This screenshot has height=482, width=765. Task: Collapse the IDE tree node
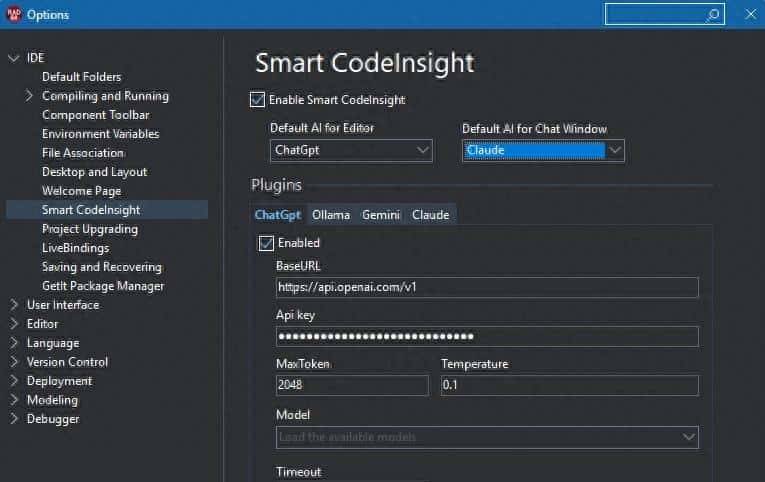tap(14, 58)
